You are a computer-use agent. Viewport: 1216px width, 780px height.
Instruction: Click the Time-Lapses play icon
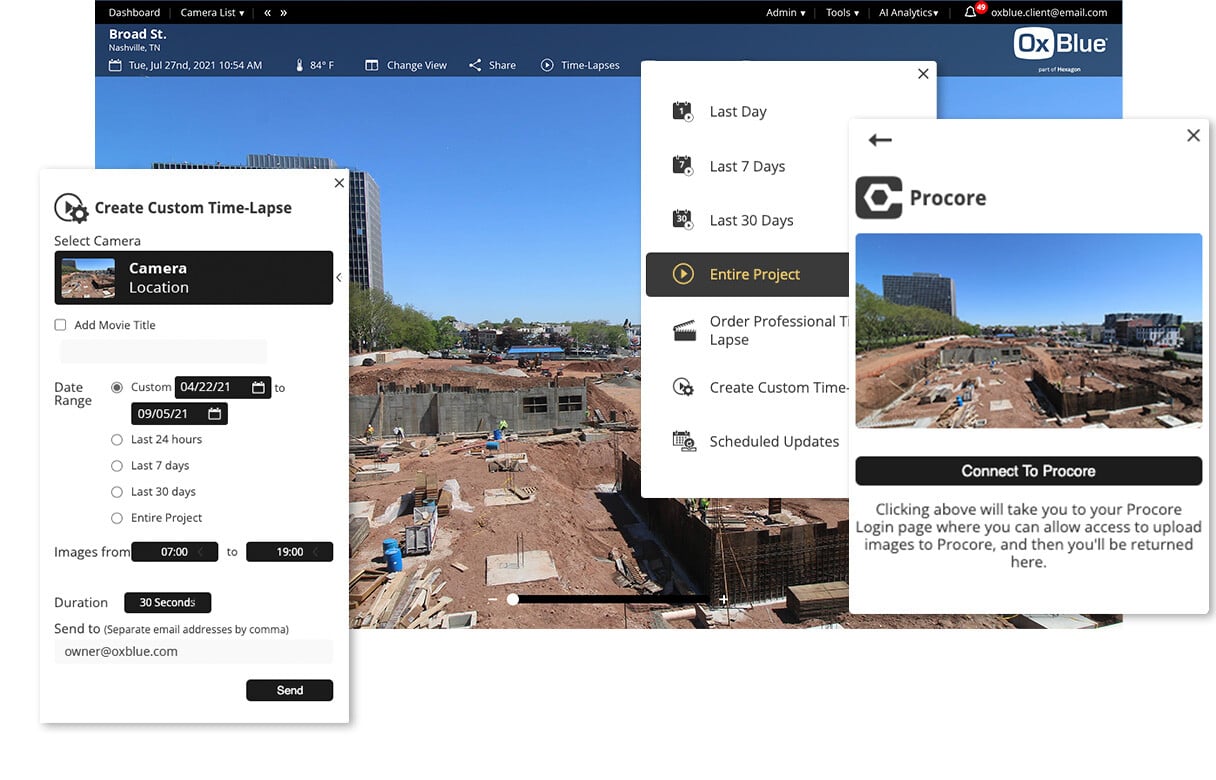coord(547,65)
